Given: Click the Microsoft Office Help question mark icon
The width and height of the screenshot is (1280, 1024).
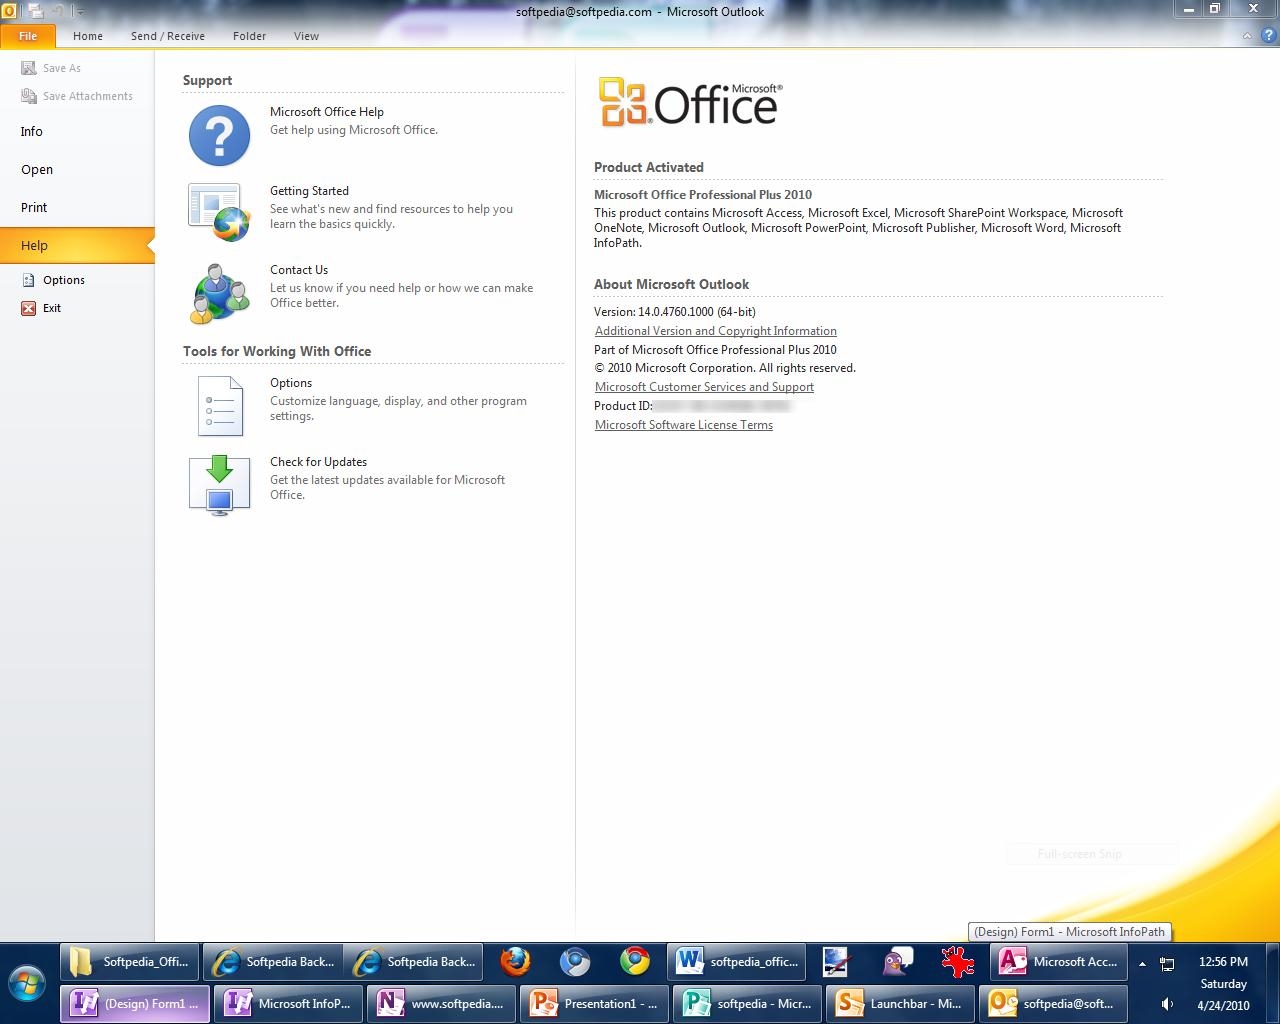Looking at the screenshot, I should point(219,135).
